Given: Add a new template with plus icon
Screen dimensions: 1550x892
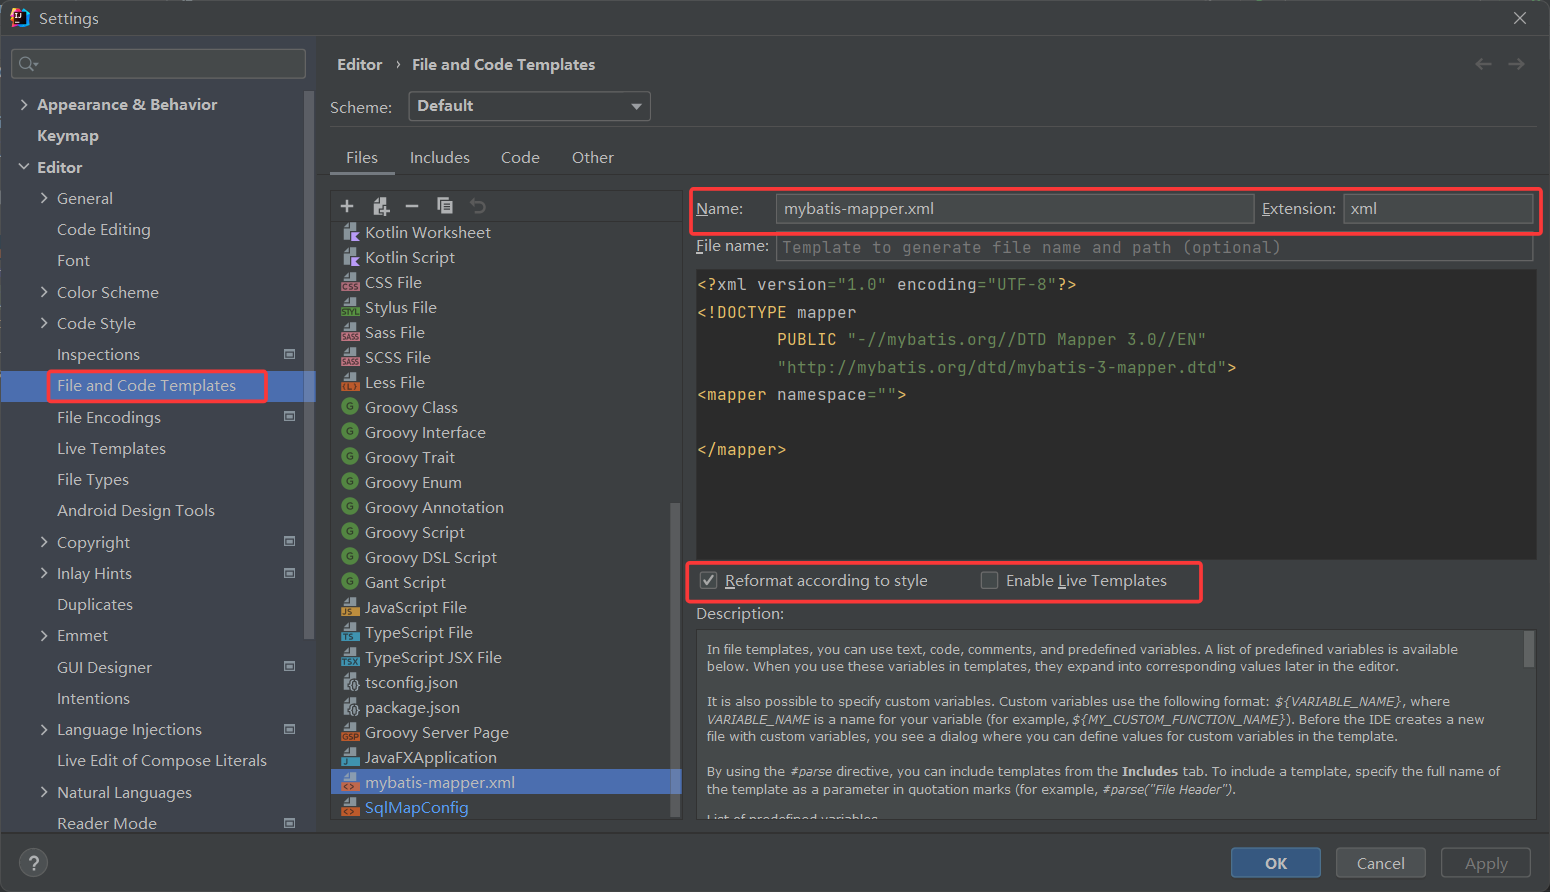Looking at the screenshot, I should [347, 206].
